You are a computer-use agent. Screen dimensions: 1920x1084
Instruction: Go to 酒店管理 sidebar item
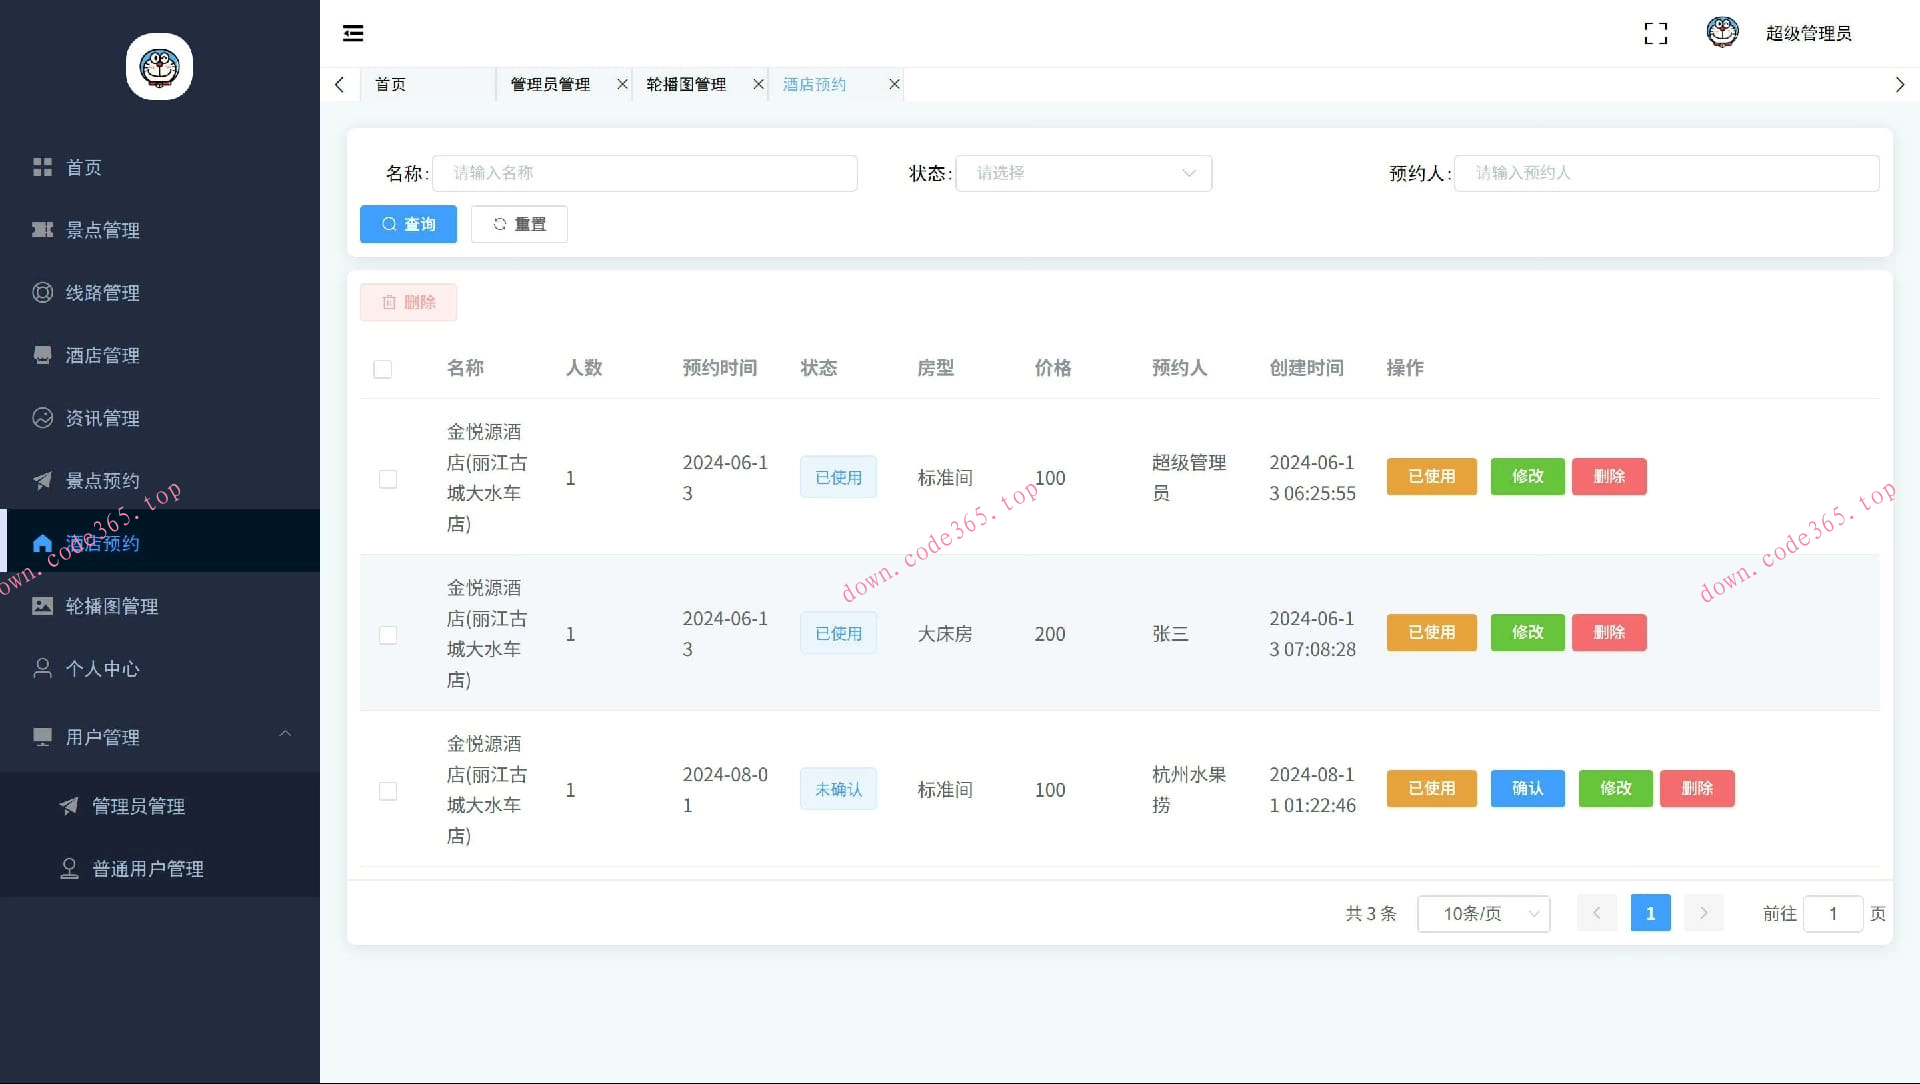(x=102, y=355)
